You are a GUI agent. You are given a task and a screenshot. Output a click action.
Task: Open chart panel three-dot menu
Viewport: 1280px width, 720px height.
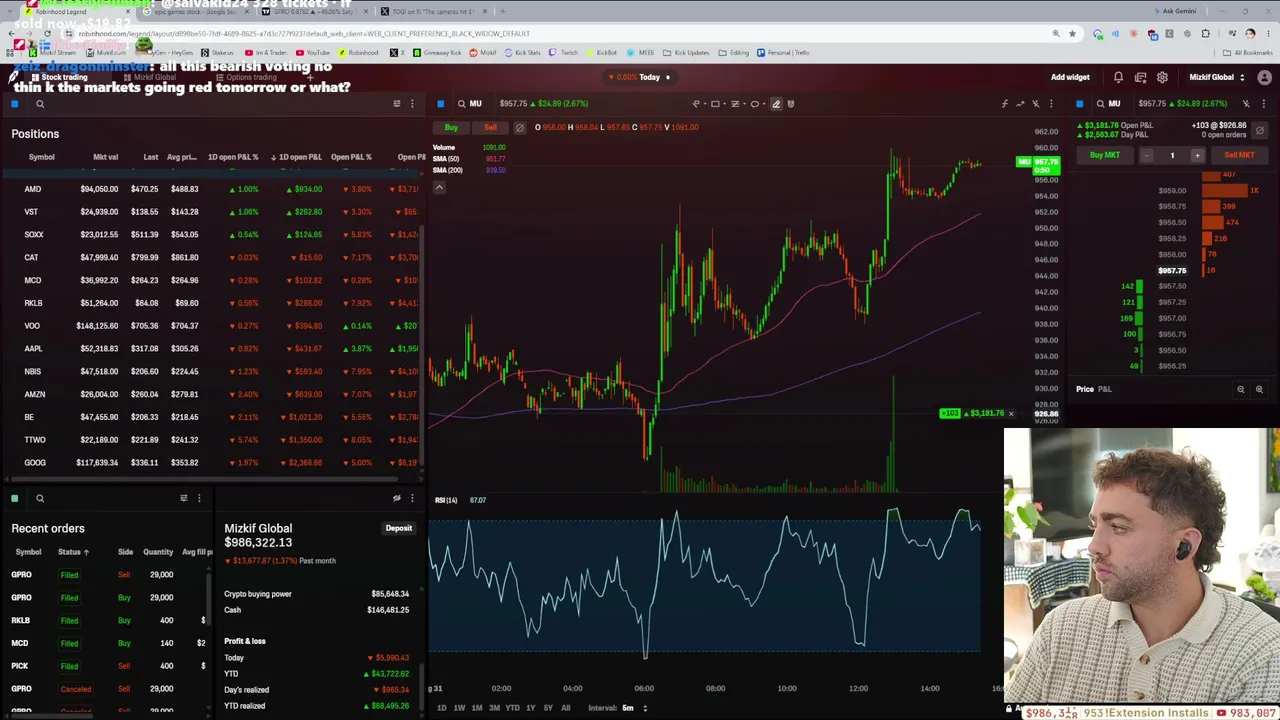point(1051,104)
